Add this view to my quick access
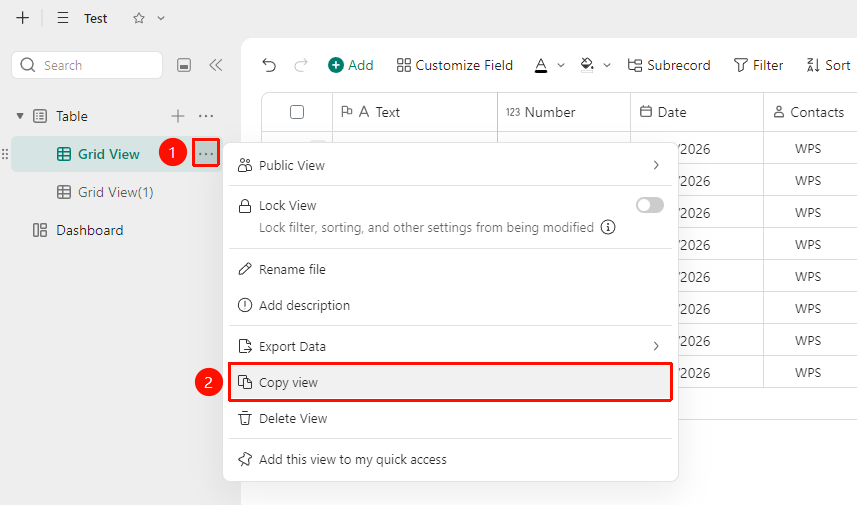The width and height of the screenshot is (857, 505). pyautogui.click(x=450, y=459)
